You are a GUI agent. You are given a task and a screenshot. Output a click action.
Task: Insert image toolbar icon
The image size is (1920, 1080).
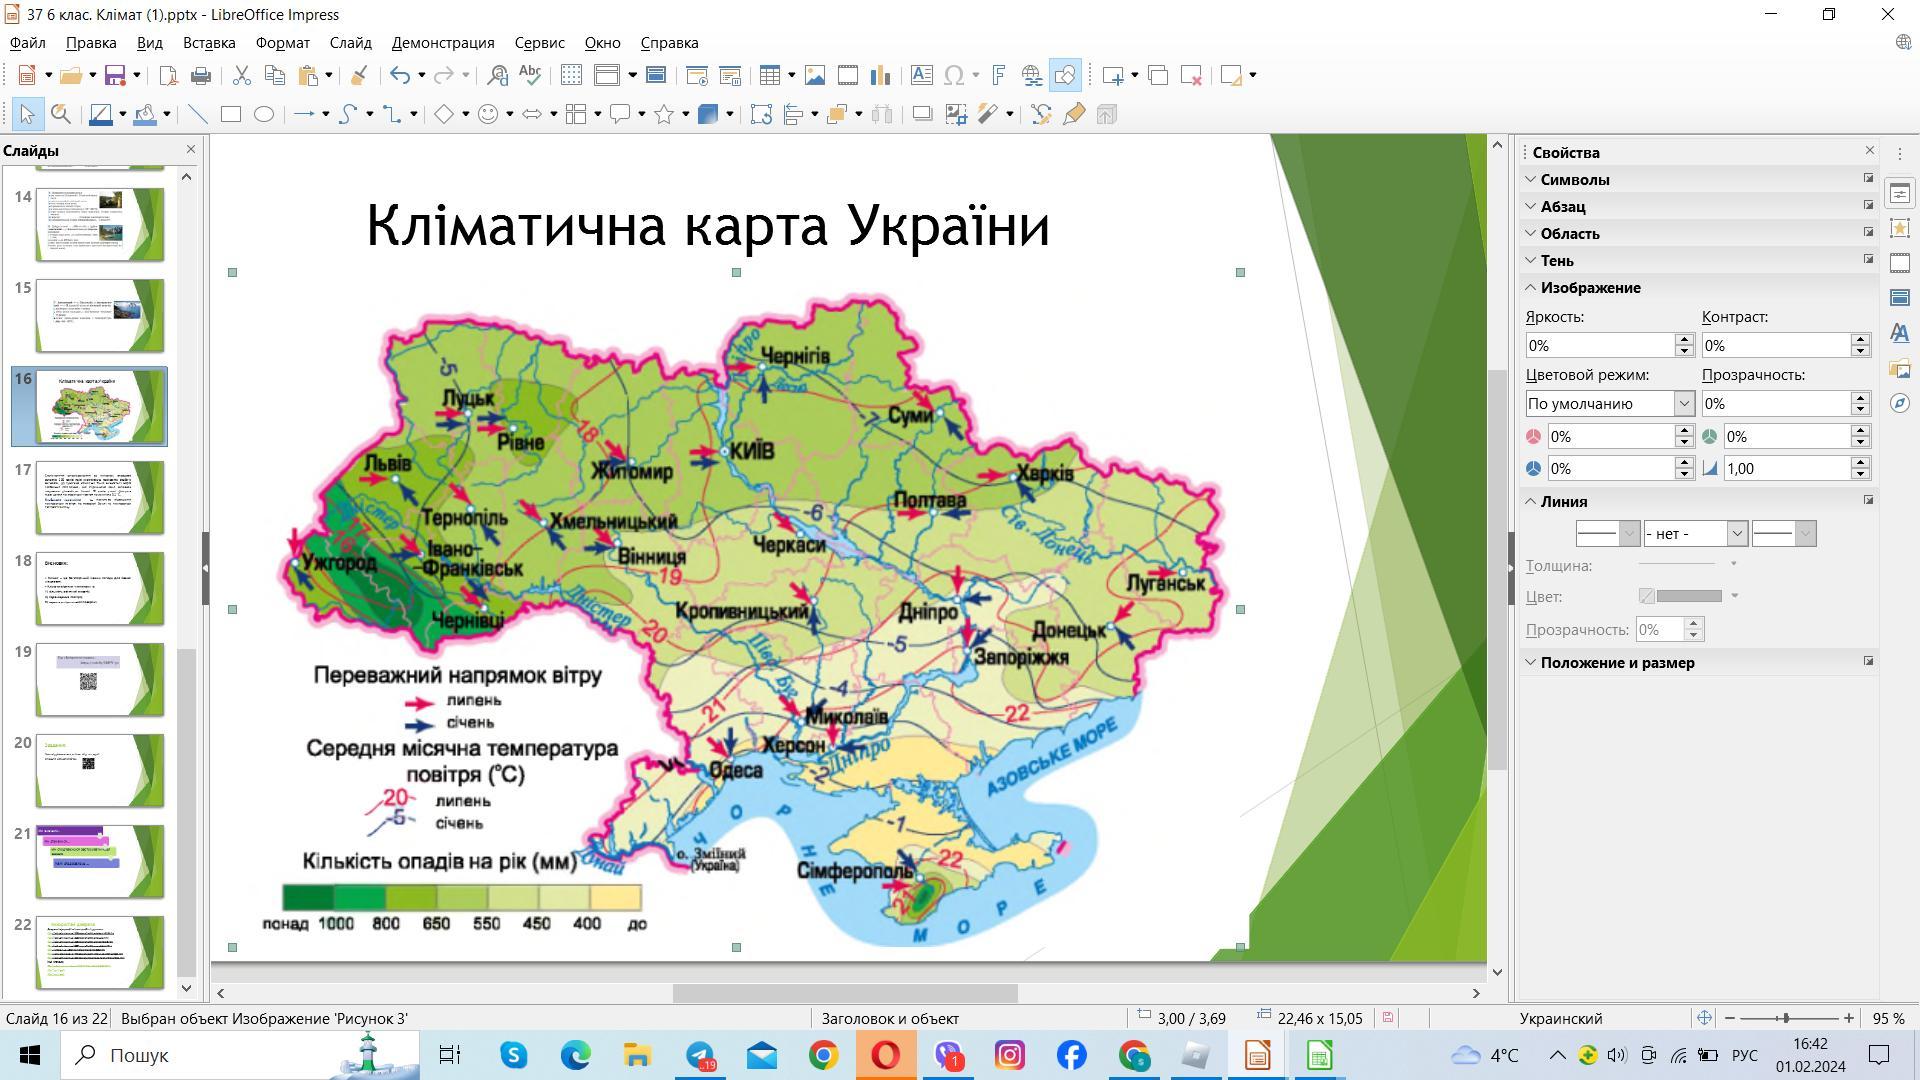pos(815,75)
